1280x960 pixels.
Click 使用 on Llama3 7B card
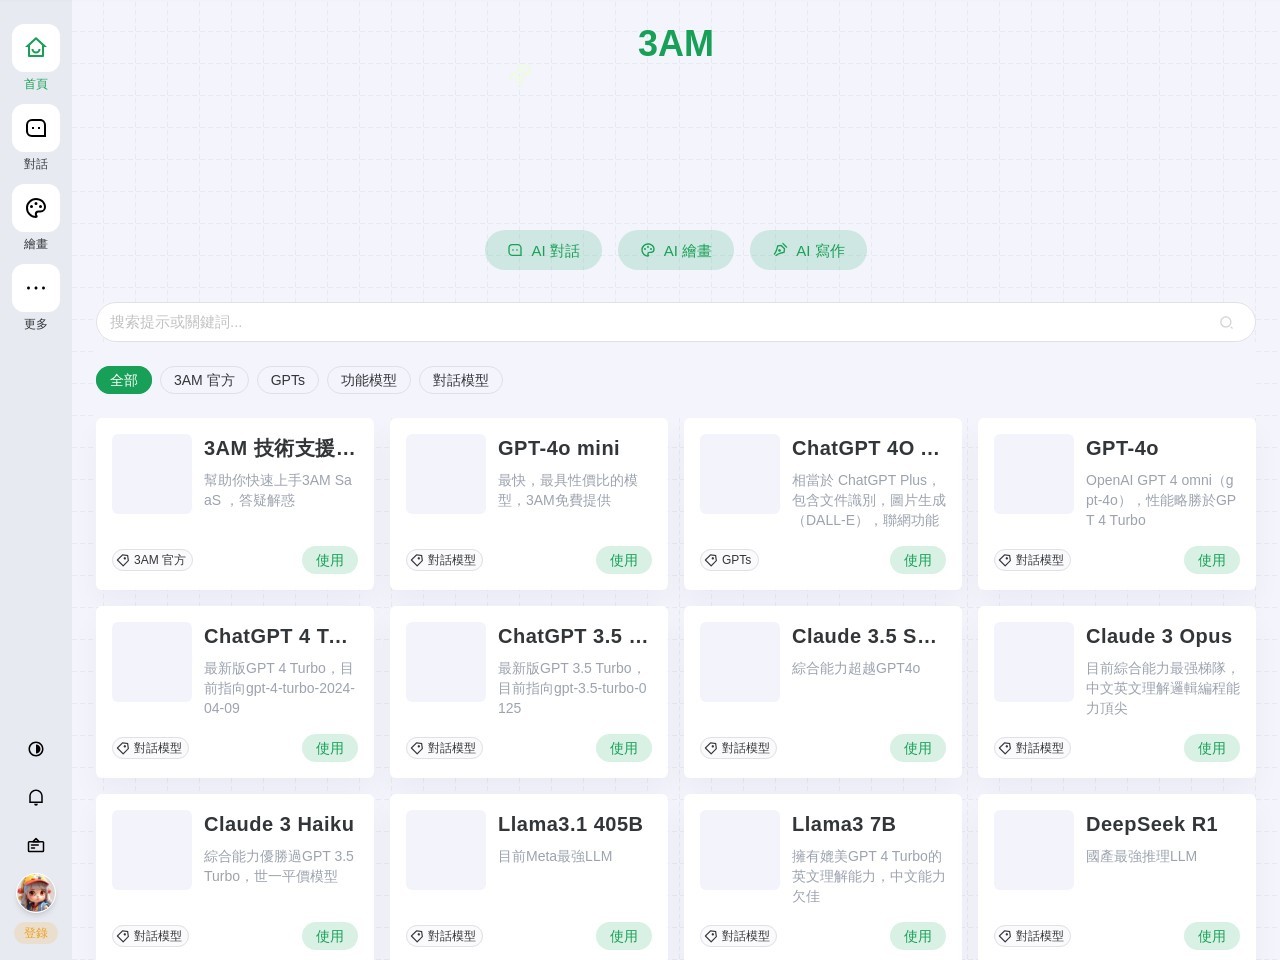(x=918, y=936)
